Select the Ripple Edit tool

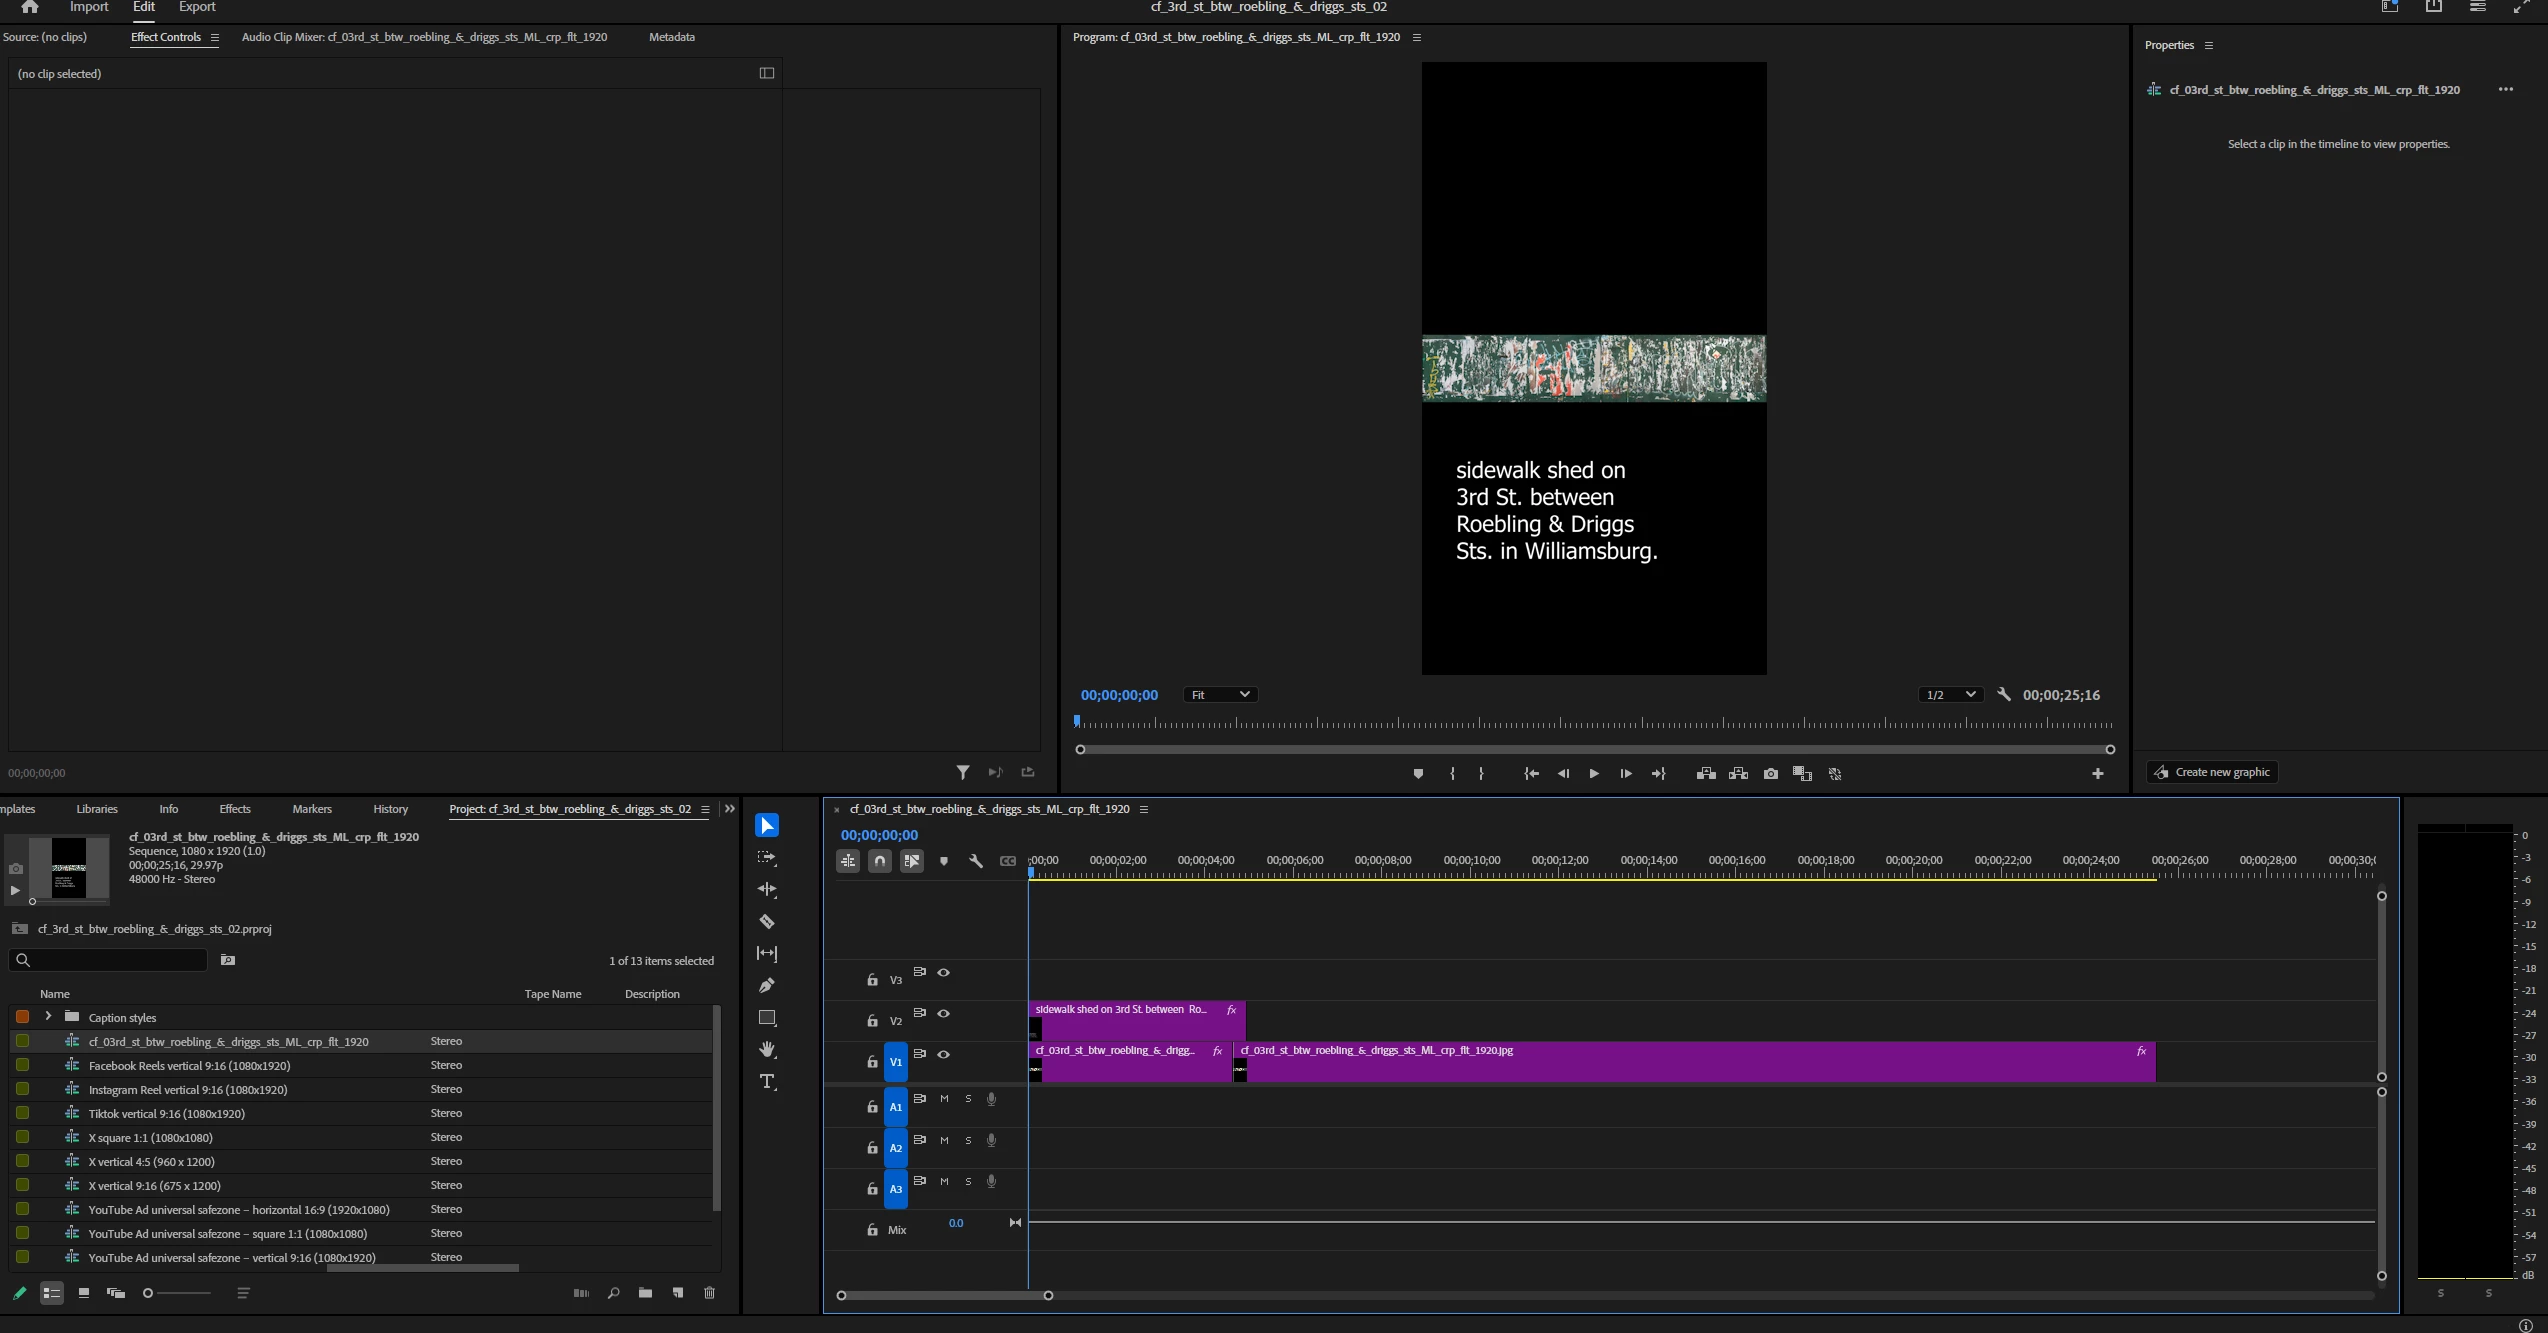pyautogui.click(x=767, y=890)
